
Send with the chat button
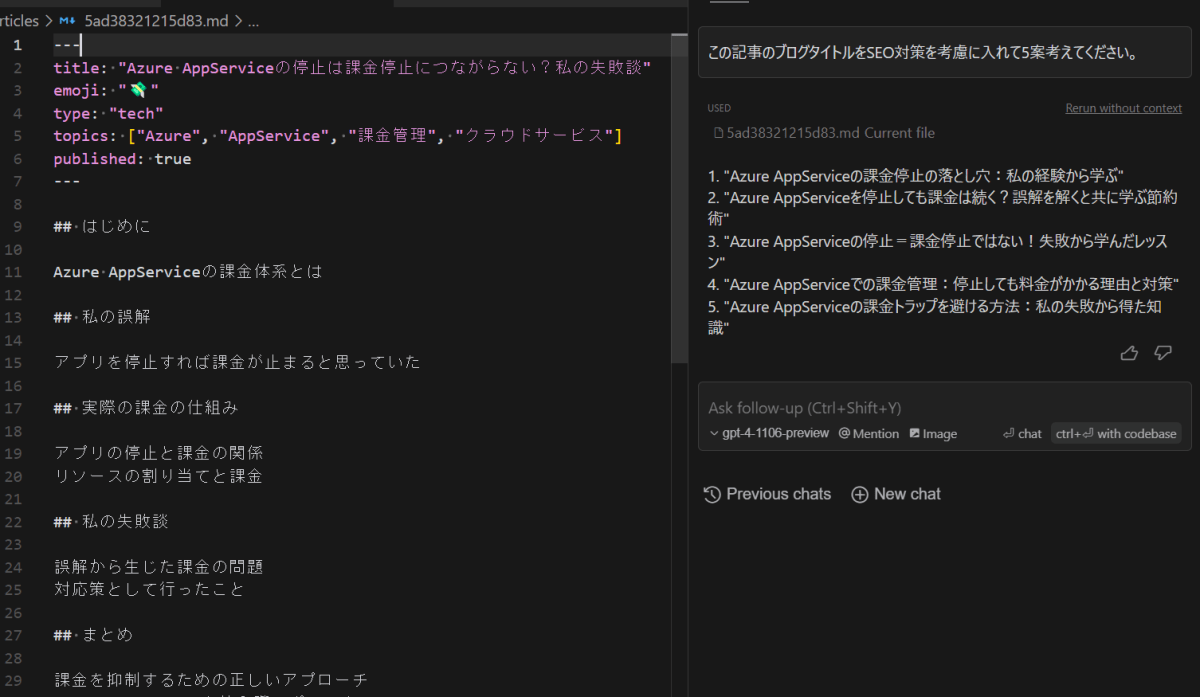tap(1022, 433)
